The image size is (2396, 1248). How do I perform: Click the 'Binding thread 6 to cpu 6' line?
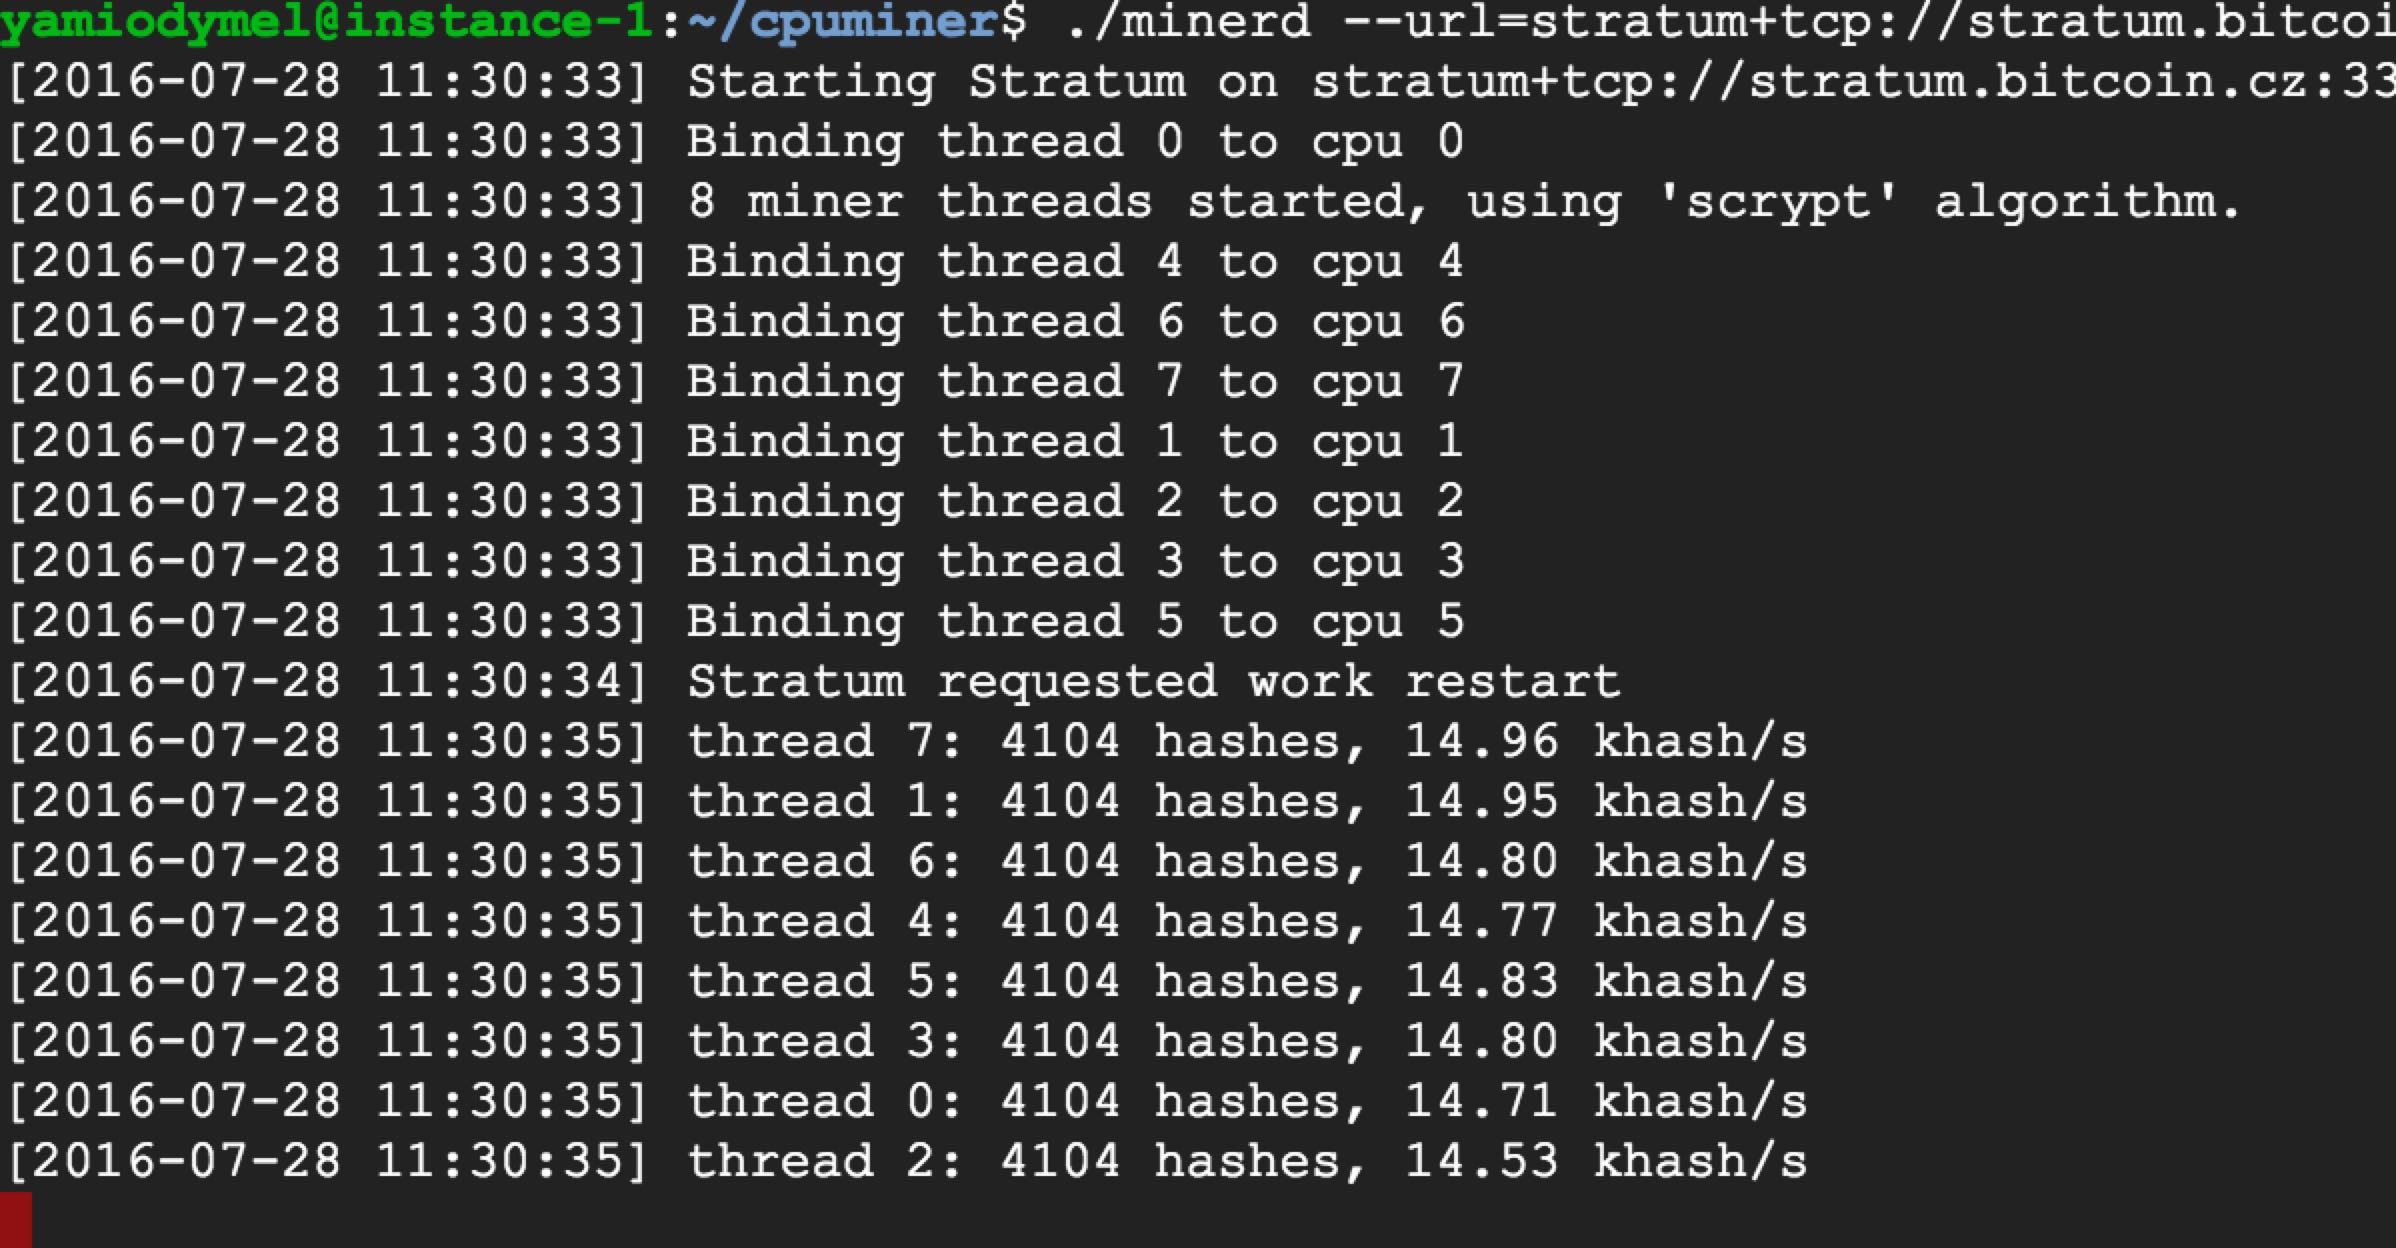(x=1075, y=321)
